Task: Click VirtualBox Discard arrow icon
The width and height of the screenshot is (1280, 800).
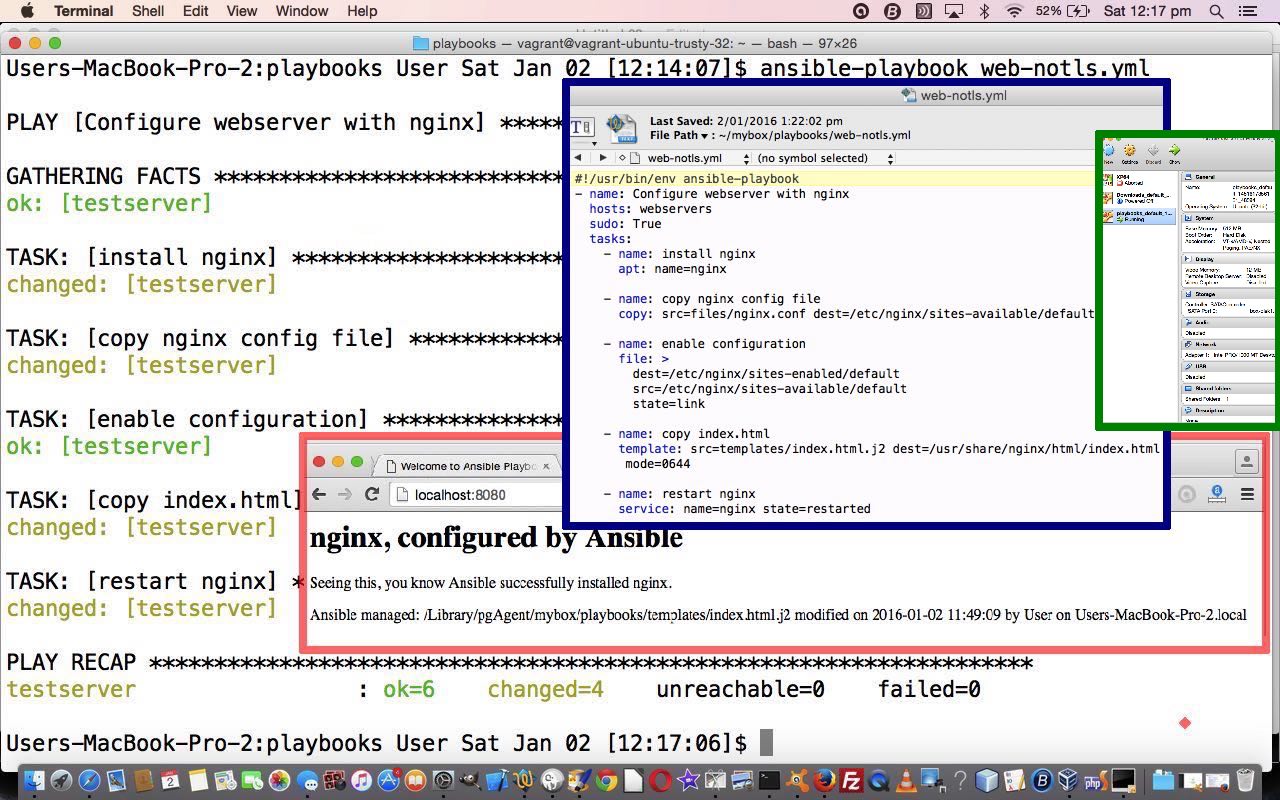Action: click(1153, 153)
